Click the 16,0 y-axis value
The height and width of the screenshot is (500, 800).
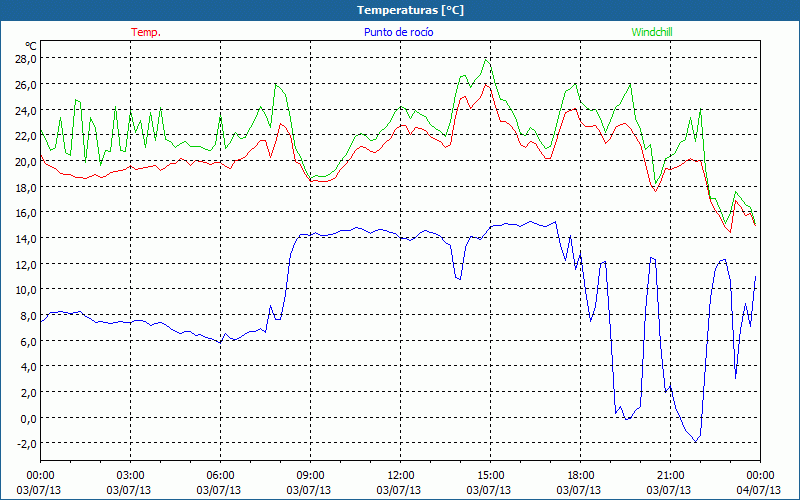[x=26, y=213]
